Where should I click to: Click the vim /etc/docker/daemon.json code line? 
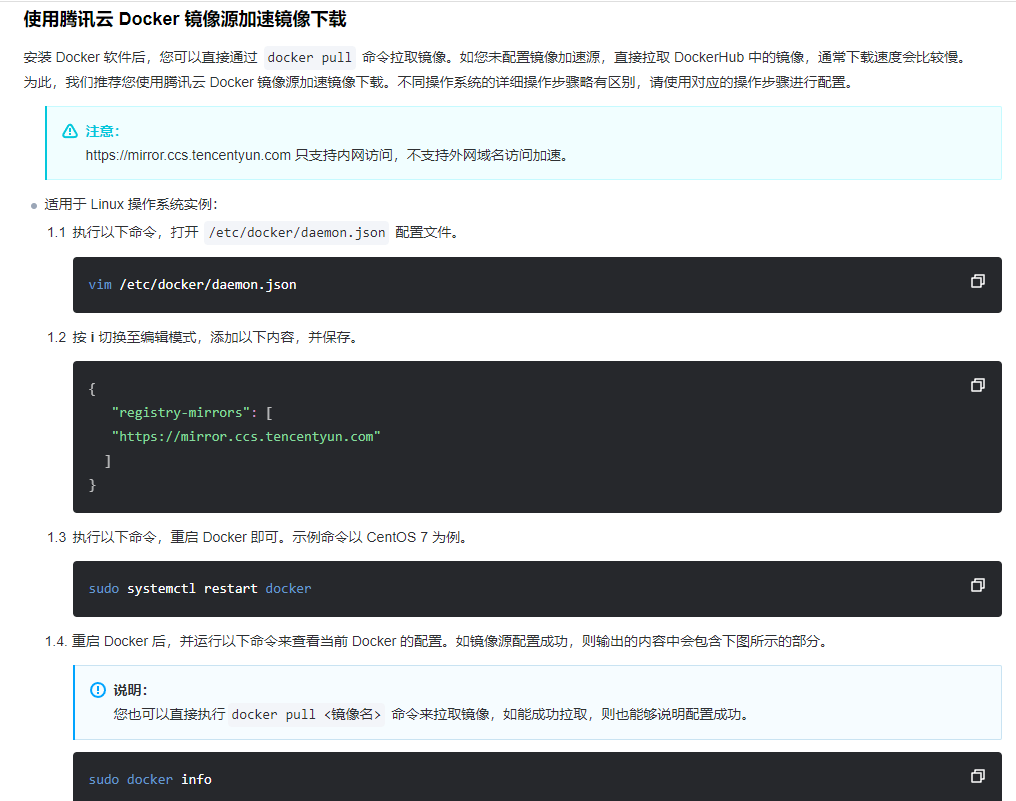192,284
